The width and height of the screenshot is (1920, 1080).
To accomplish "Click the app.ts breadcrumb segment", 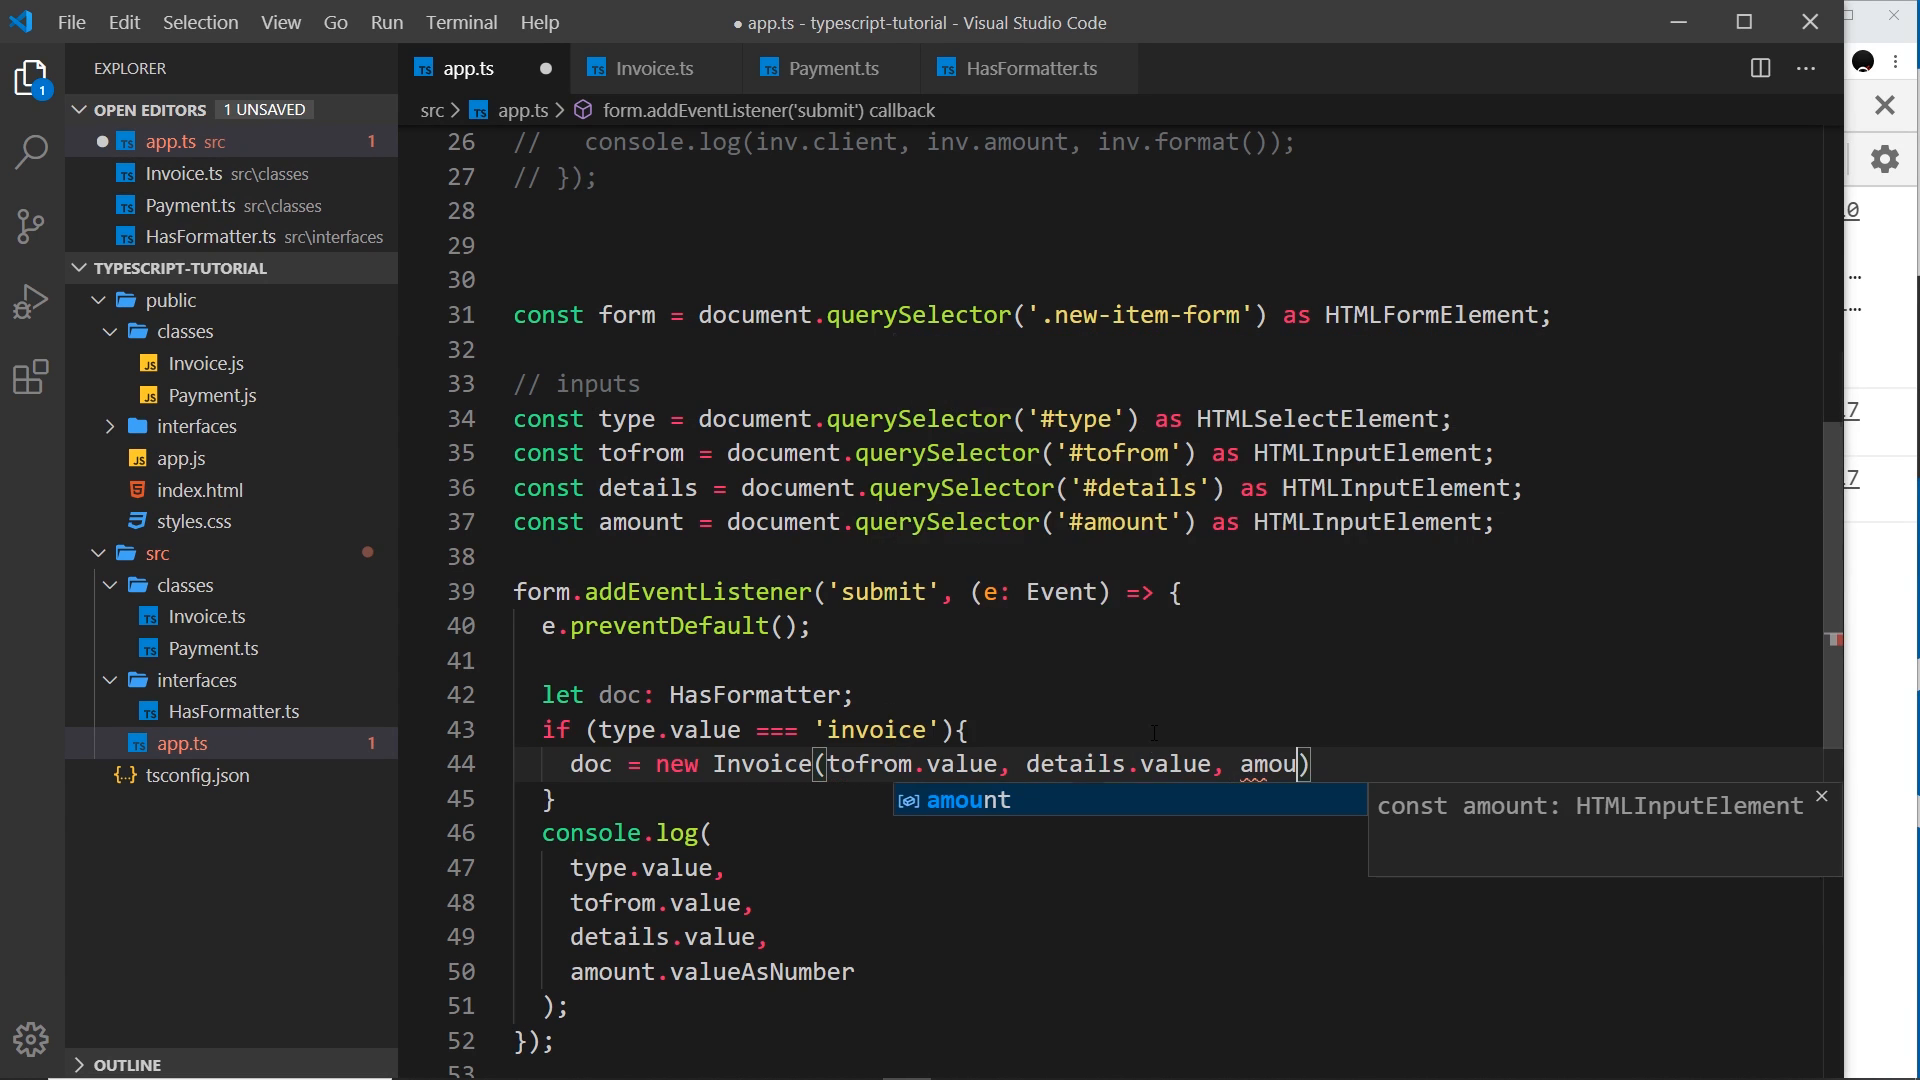I will pyautogui.click(x=523, y=110).
